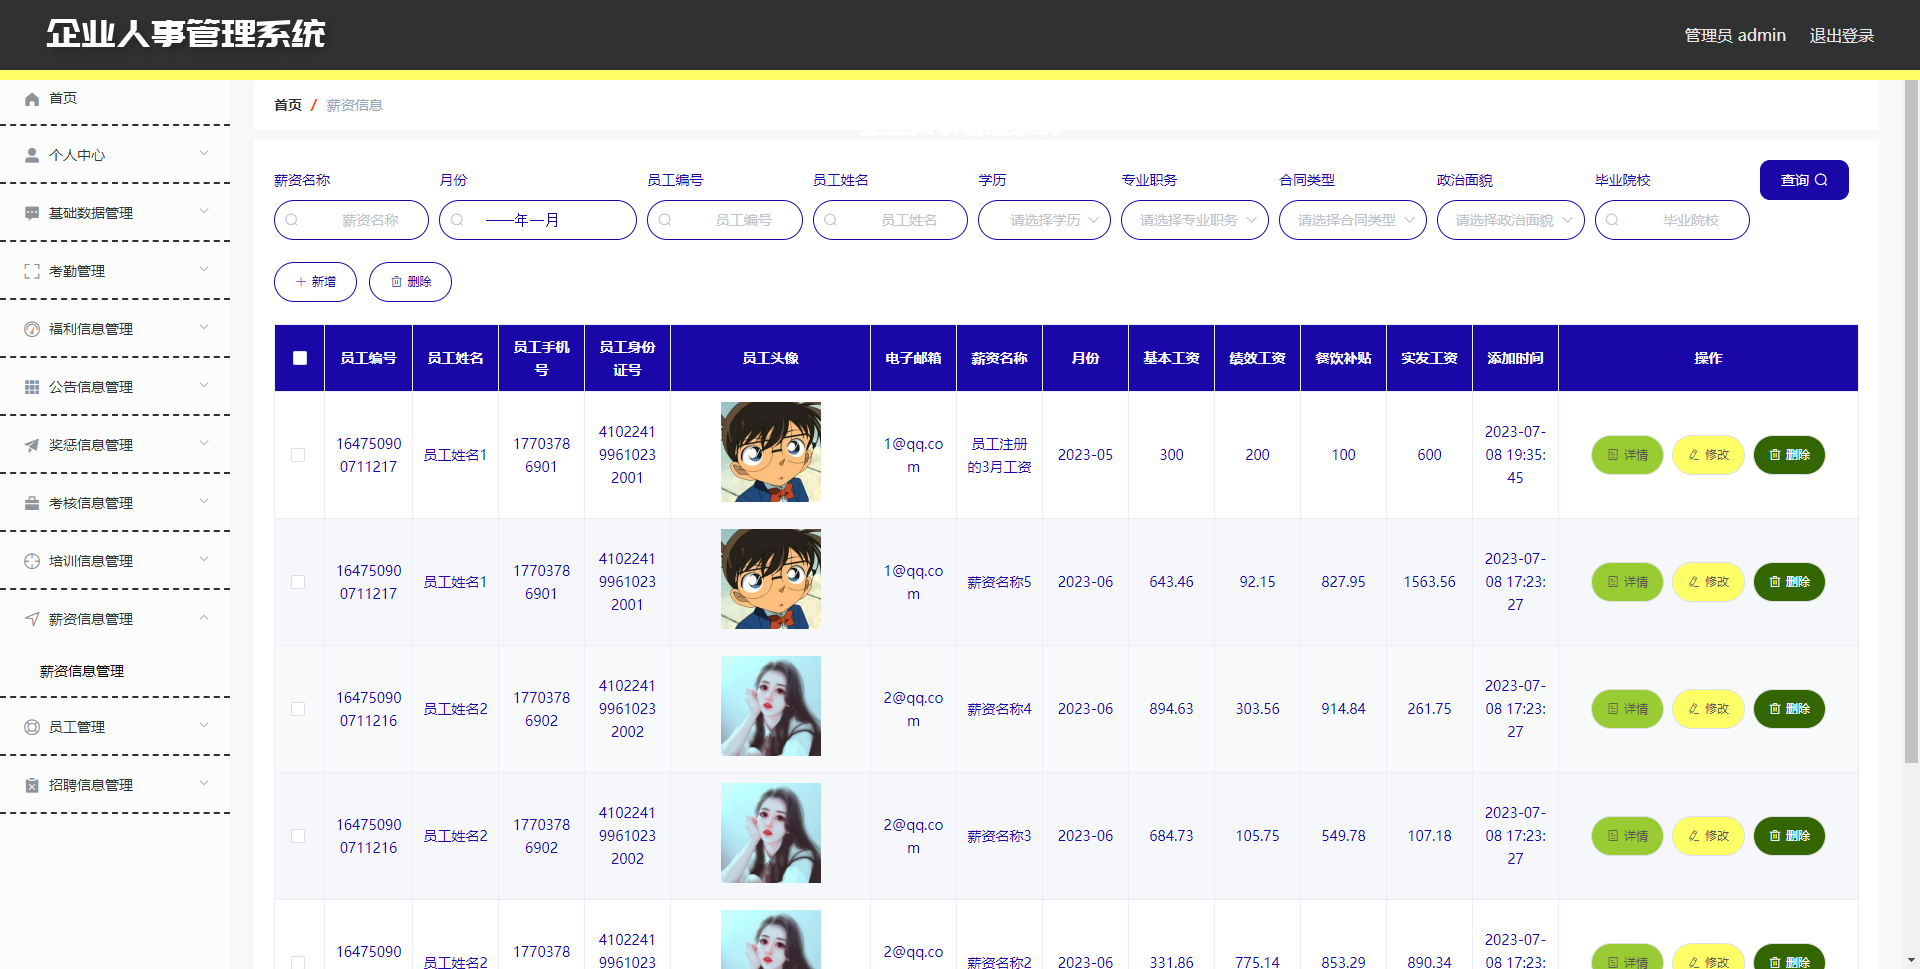Click the 员工姓名 search input field
This screenshot has height=969, width=1920.
(890, 220)
